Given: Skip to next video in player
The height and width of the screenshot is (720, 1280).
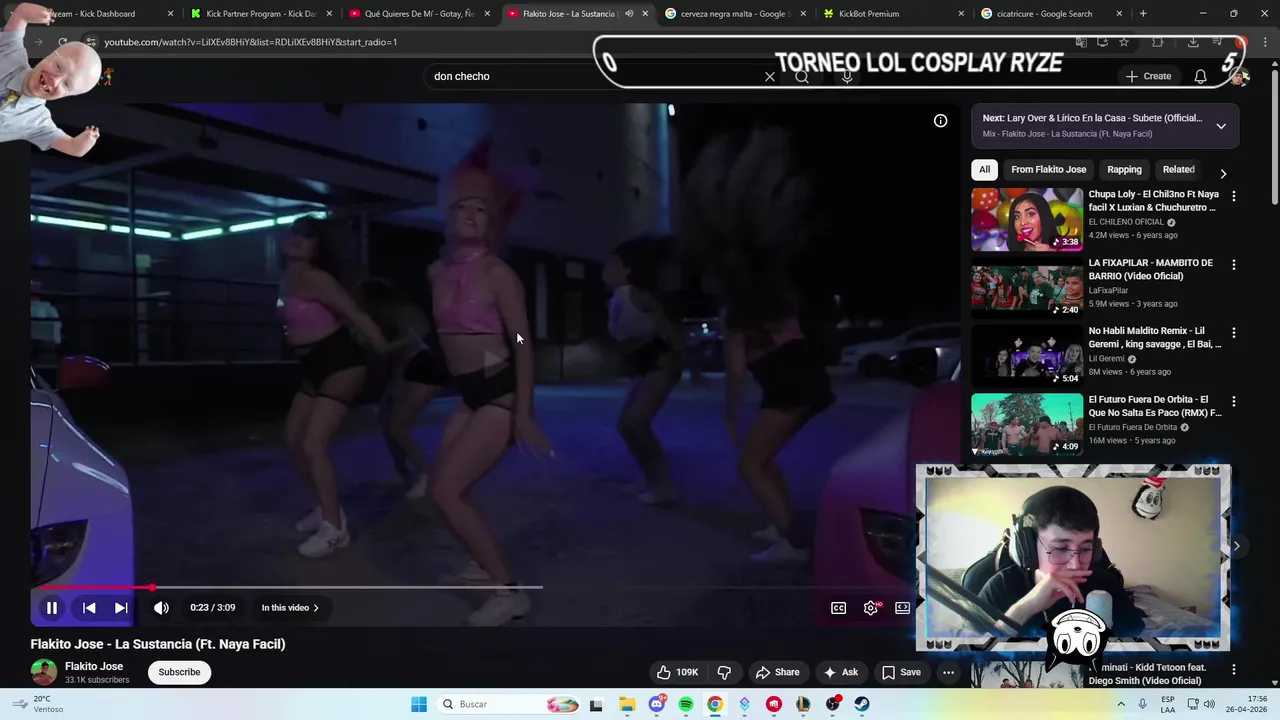Looking at the screenshot, I should click(121, 607).
